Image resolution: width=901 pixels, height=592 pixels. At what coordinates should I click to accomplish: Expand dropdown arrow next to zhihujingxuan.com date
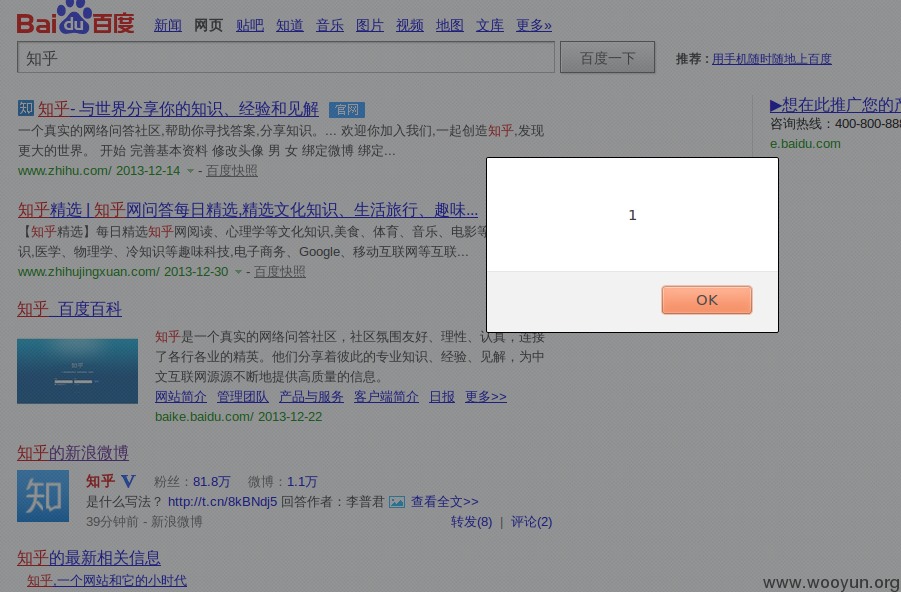(238, 272)
